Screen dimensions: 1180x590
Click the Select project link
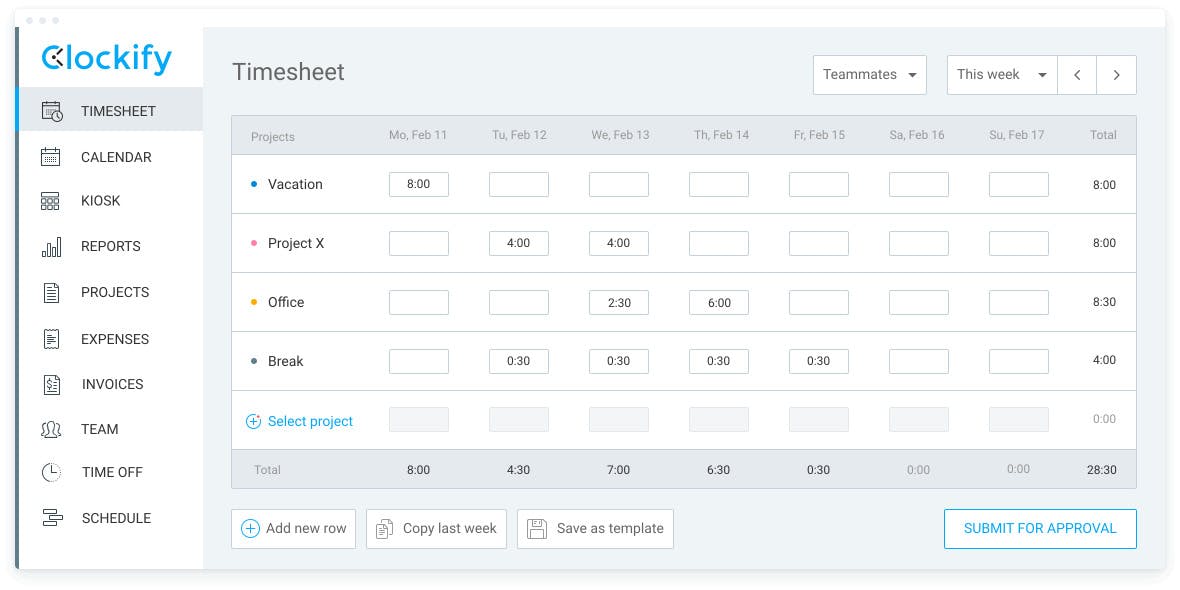click(x=310, y=421)
